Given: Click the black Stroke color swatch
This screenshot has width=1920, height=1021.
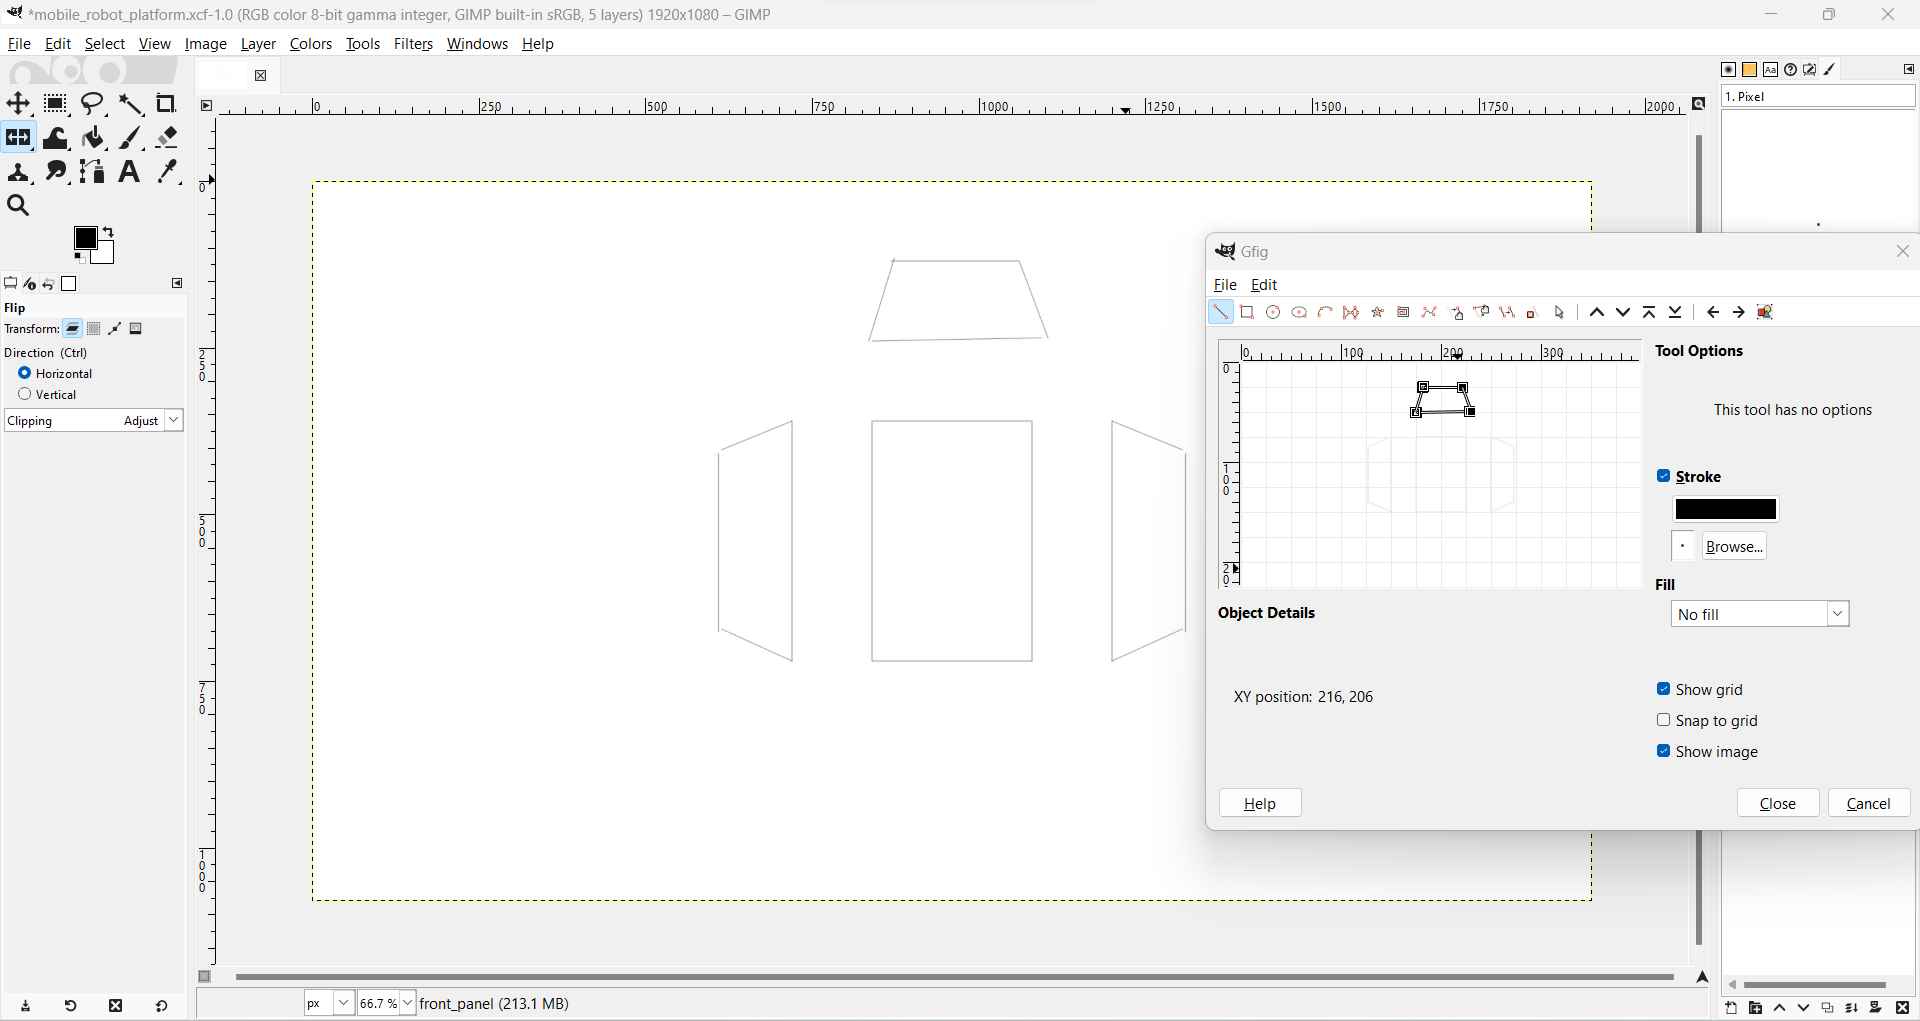Looking at the screenshot, I should point(1726,510).
